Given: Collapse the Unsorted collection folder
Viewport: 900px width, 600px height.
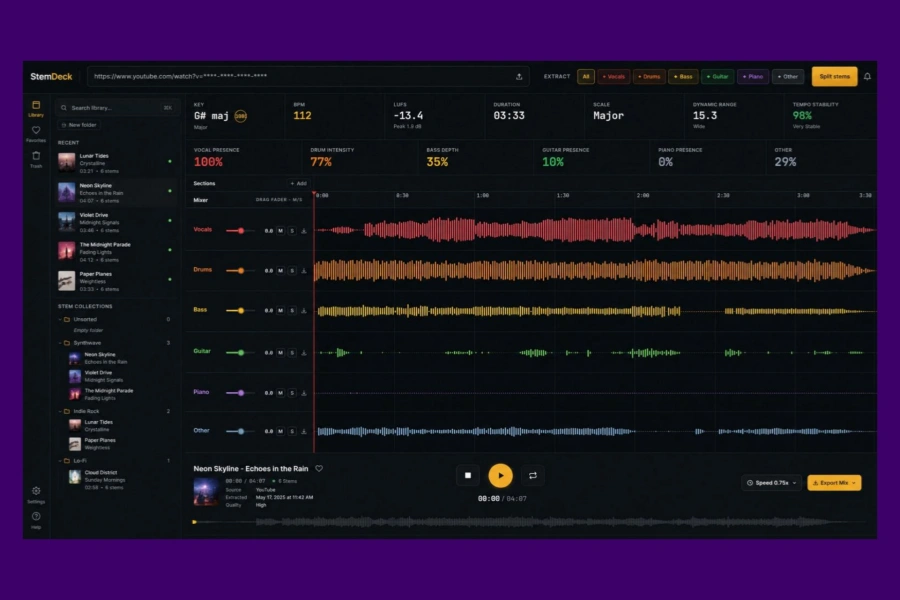Looking at the screenshot, I should [x=60, y=319].
